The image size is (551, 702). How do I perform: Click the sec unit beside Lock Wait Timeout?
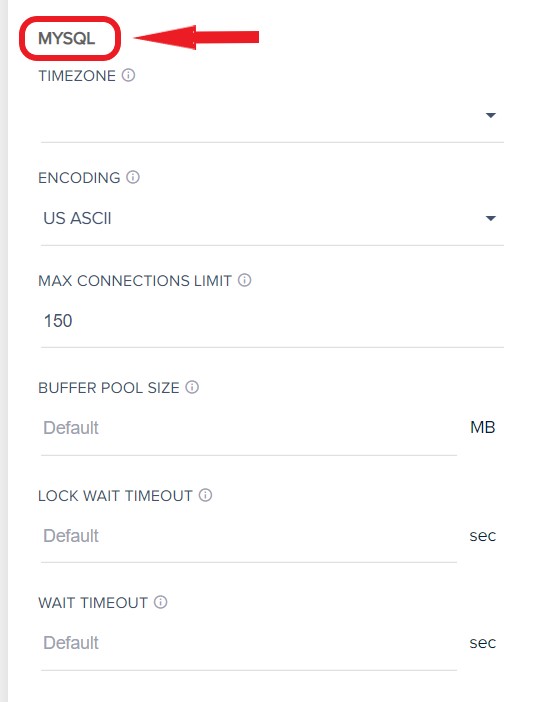coord(483,536)
